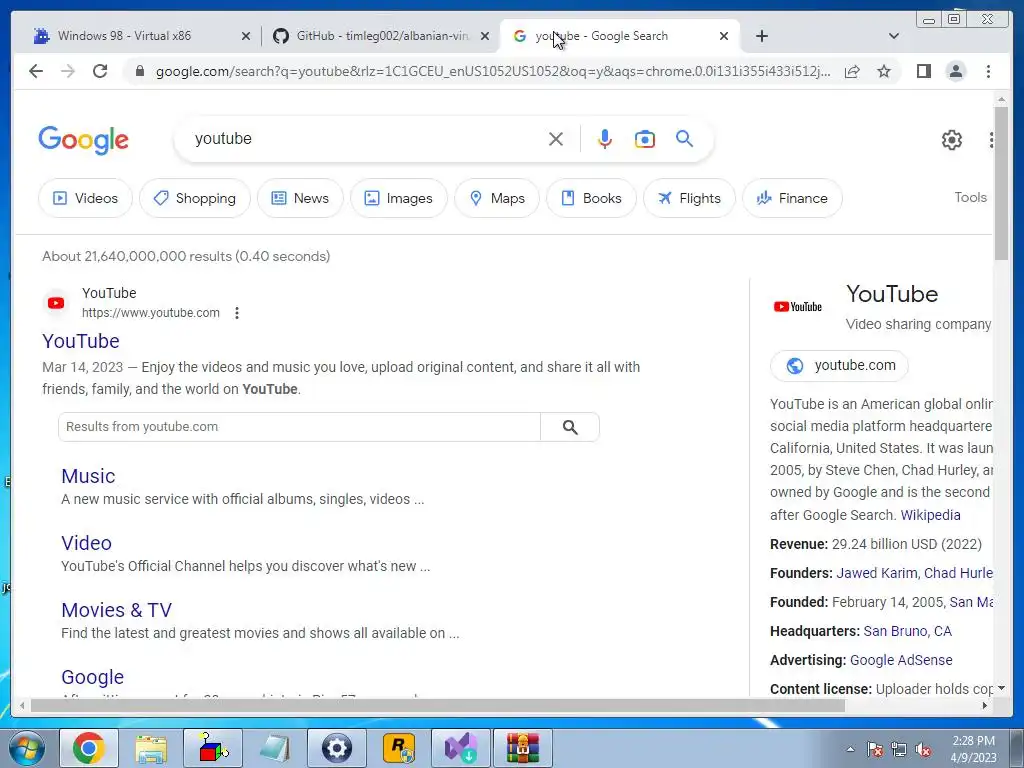Filter results by Shopping

(195, 198)
